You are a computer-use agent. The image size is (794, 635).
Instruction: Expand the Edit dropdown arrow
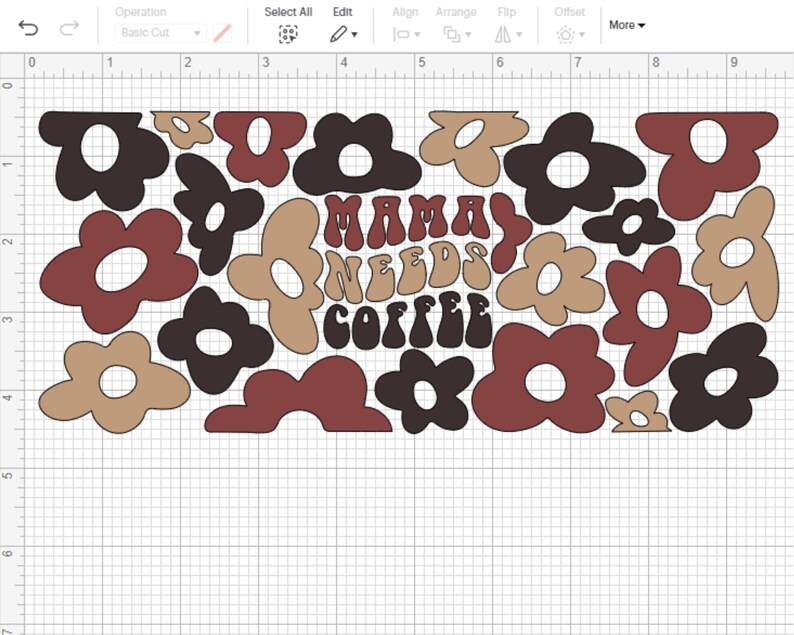coord(354,34)
